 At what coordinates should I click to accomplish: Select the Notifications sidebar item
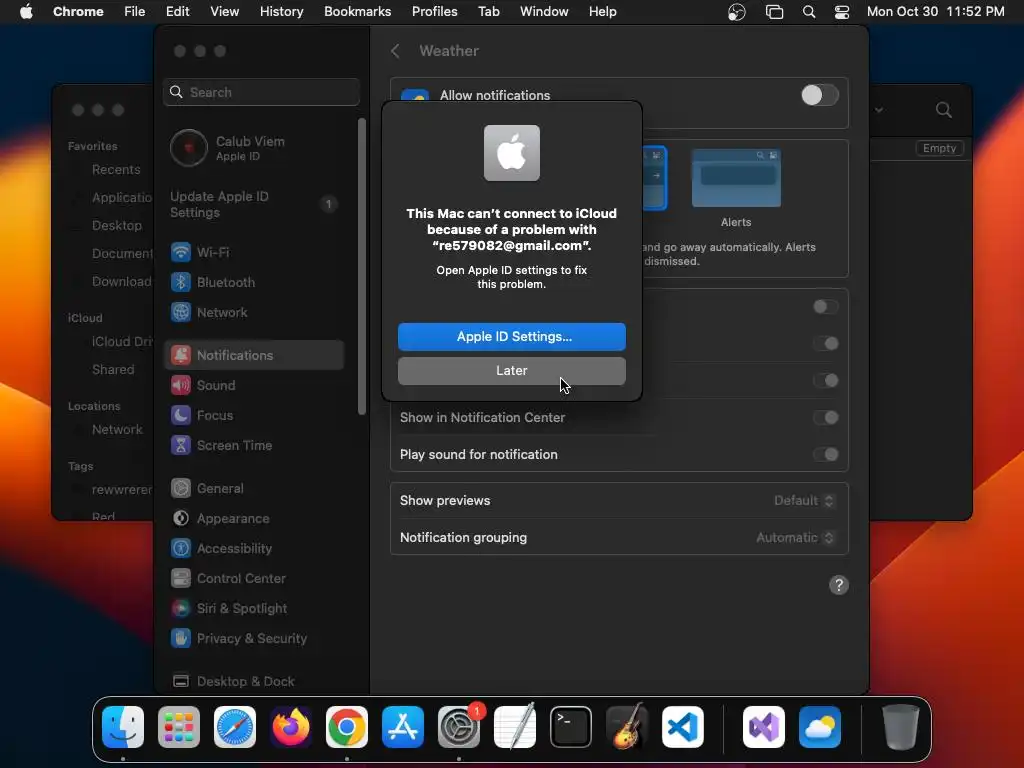point(253,355)
